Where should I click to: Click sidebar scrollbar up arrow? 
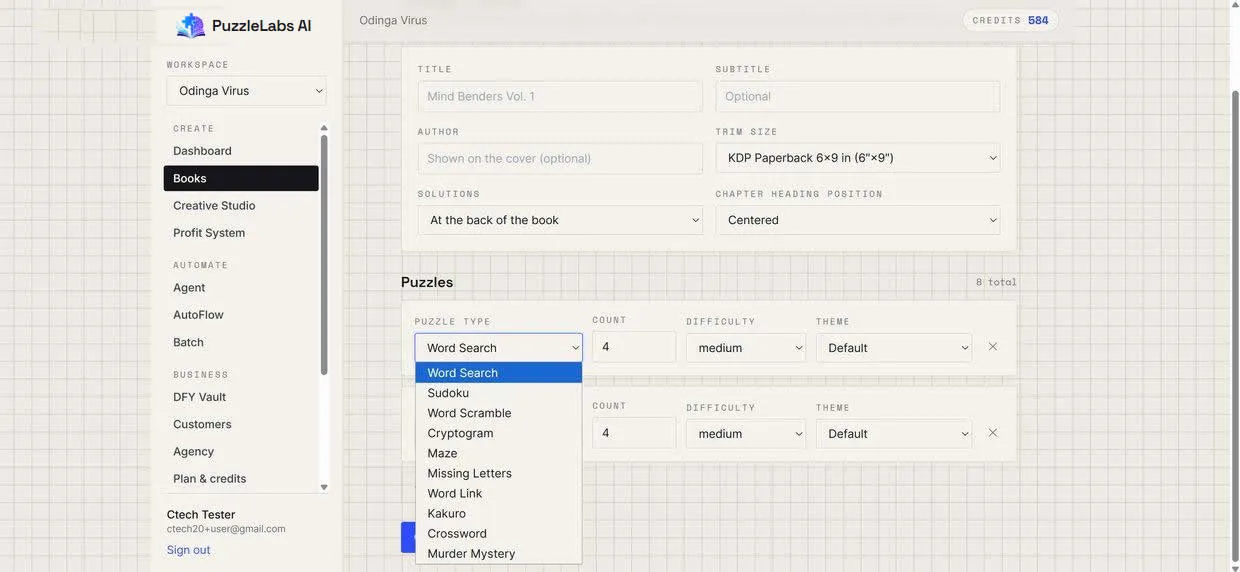click(x=324, y=128)
